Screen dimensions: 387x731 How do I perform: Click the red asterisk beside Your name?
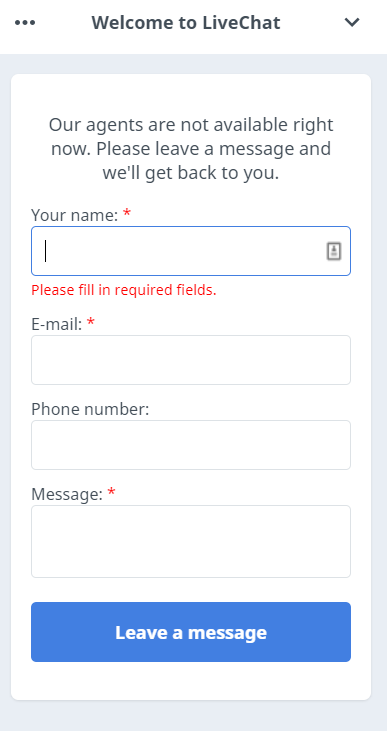pos(126,214)
